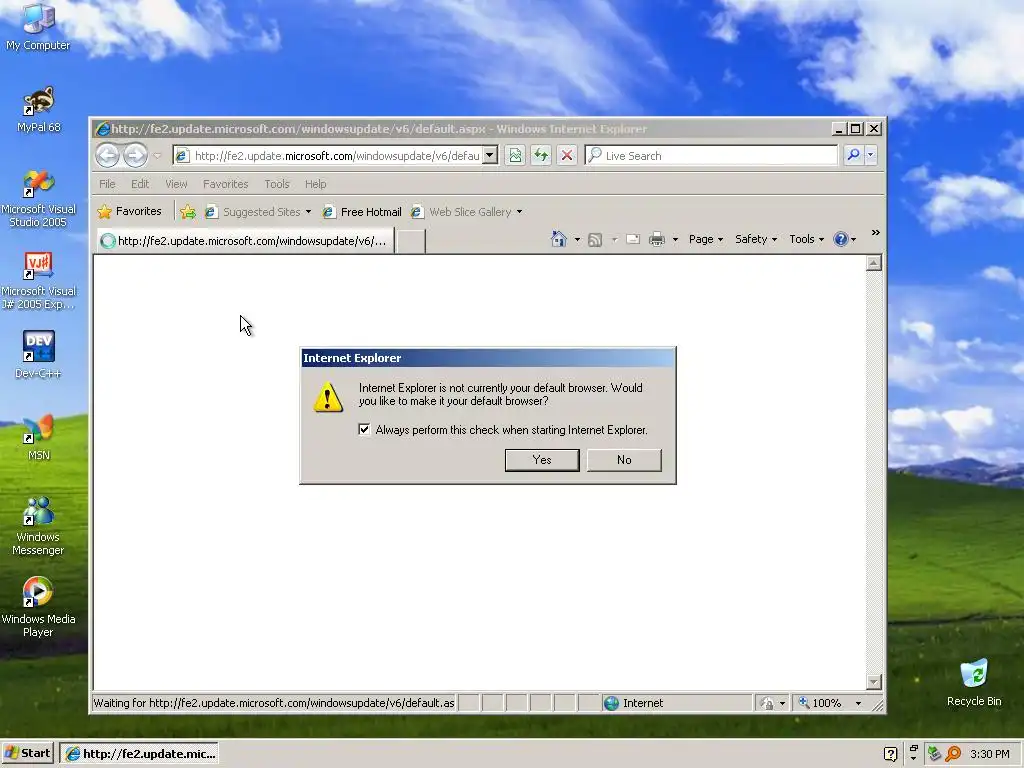This screenshot has width=1024, height=768.
Task: Click the search magnifier button
Action: [x=853, y=155]
